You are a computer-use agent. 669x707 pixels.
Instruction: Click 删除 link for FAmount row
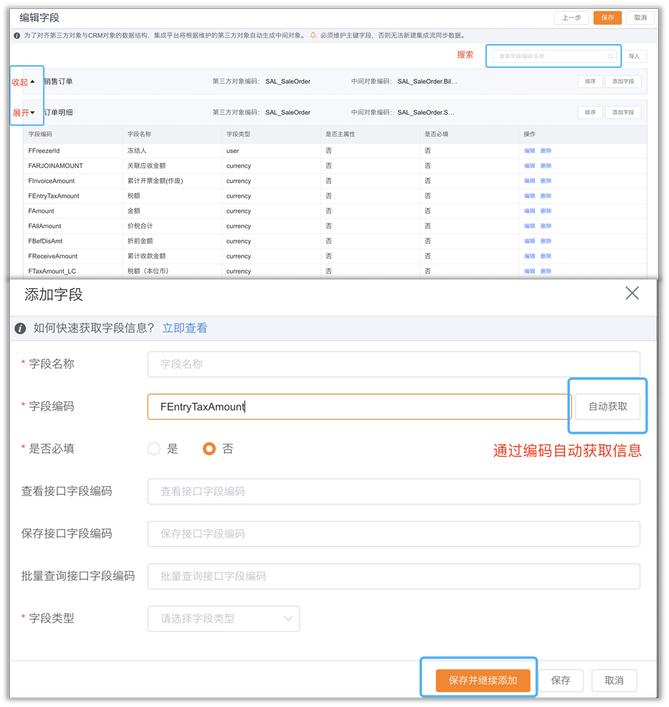pyautogui.click(x=546, y=211)
